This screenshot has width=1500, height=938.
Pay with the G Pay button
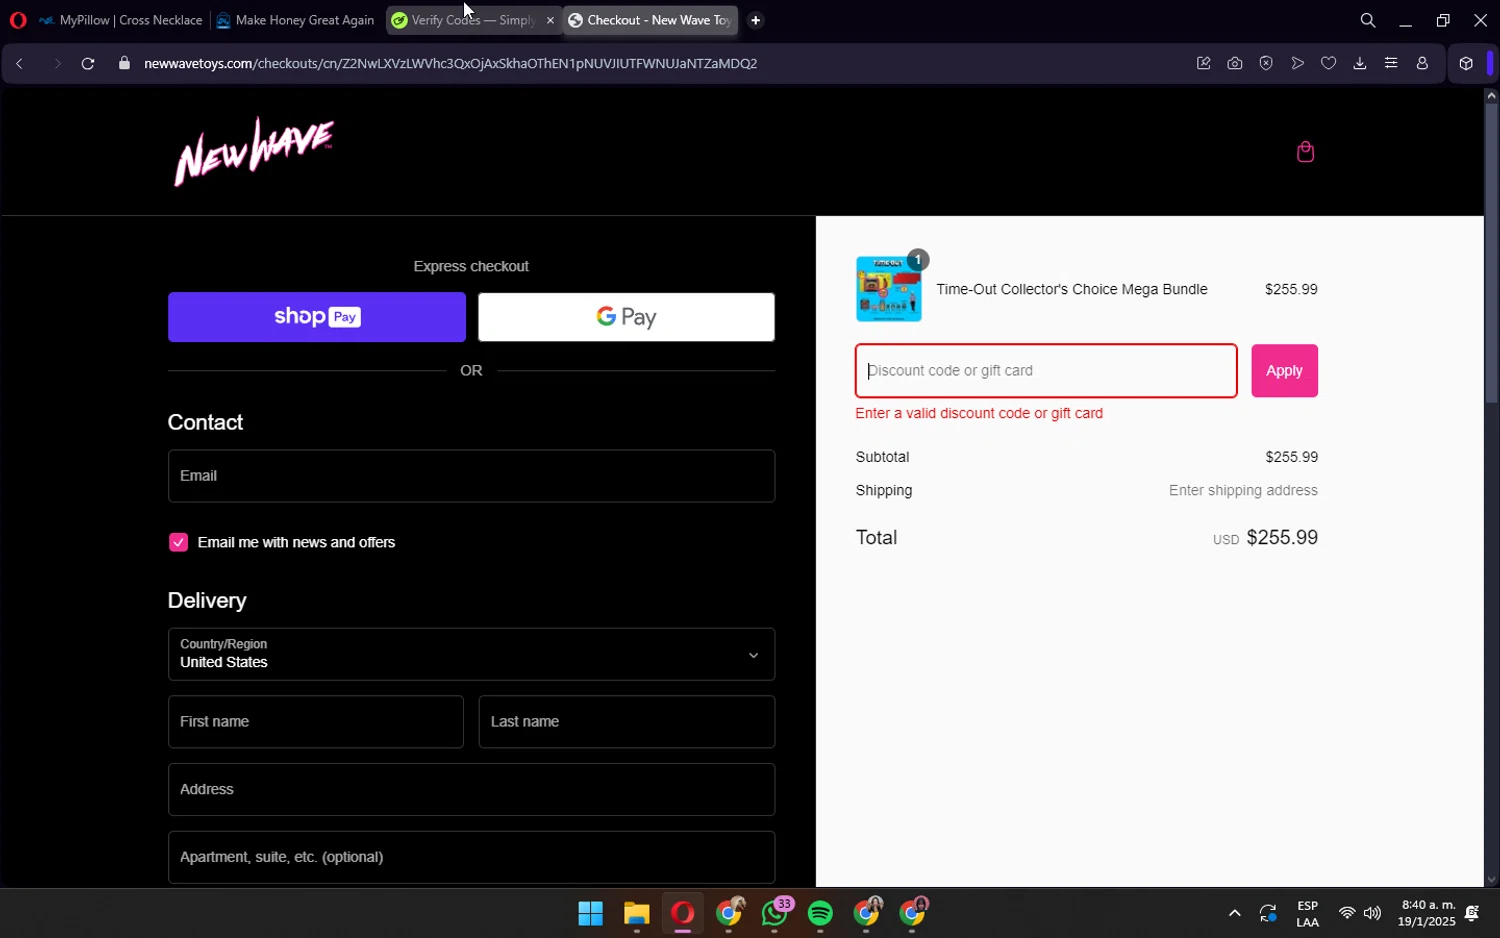point(626,317)
